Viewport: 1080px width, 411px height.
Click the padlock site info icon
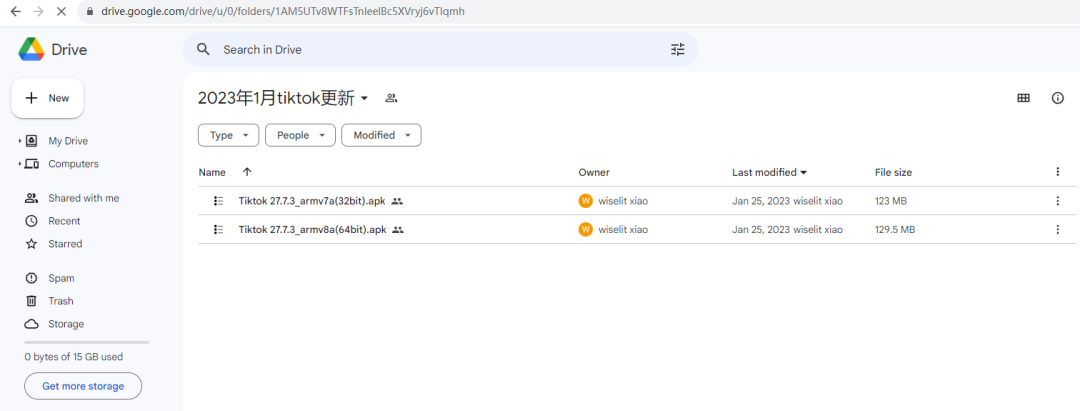[90, 12]
